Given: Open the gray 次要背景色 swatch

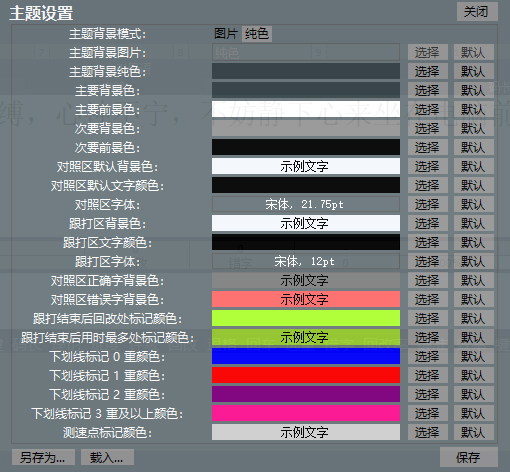Looking at the screenshot, I should (306, 128).
